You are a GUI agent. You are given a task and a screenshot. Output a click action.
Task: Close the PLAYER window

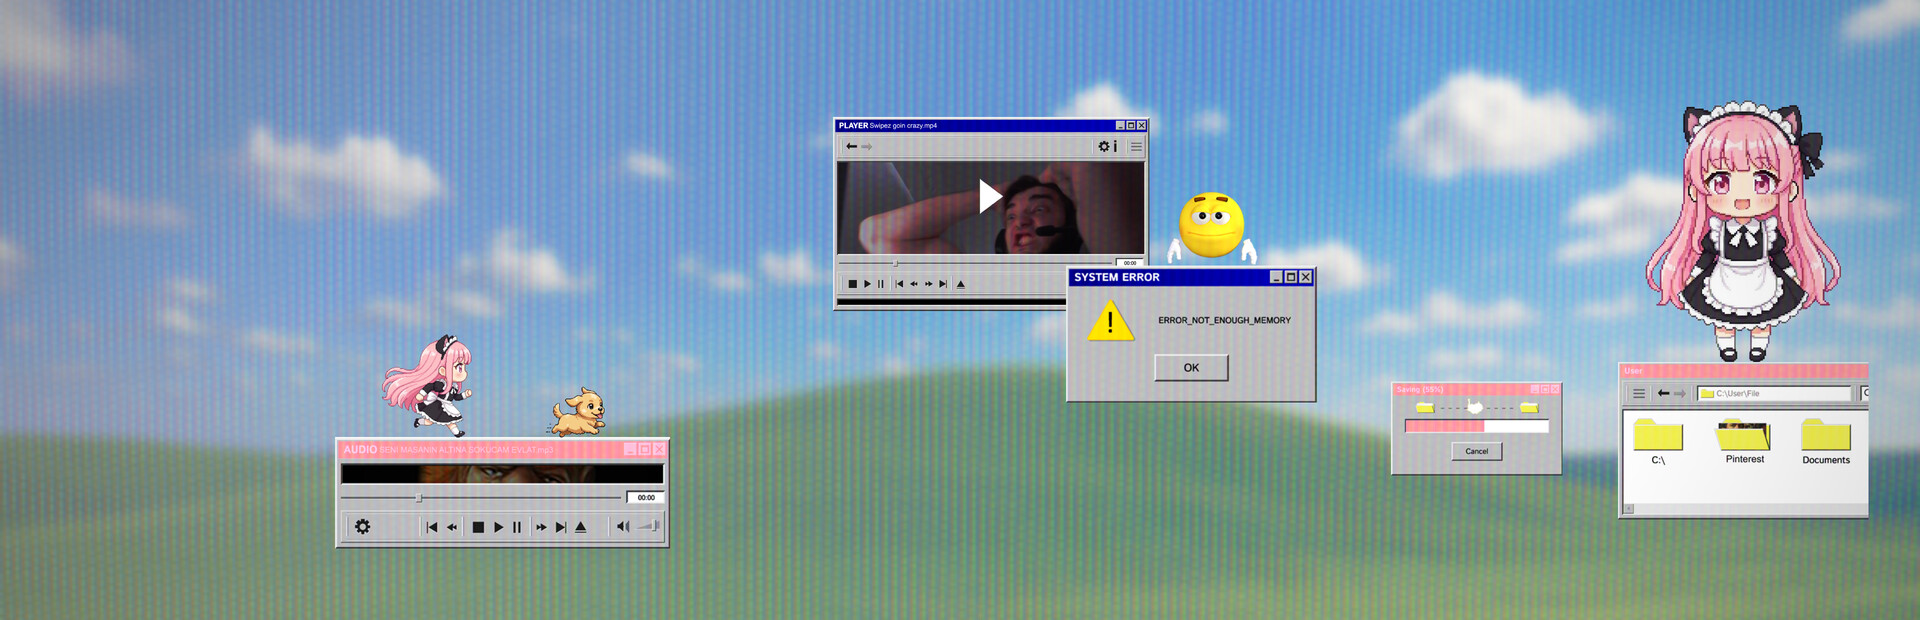[x=1141, y=125]
